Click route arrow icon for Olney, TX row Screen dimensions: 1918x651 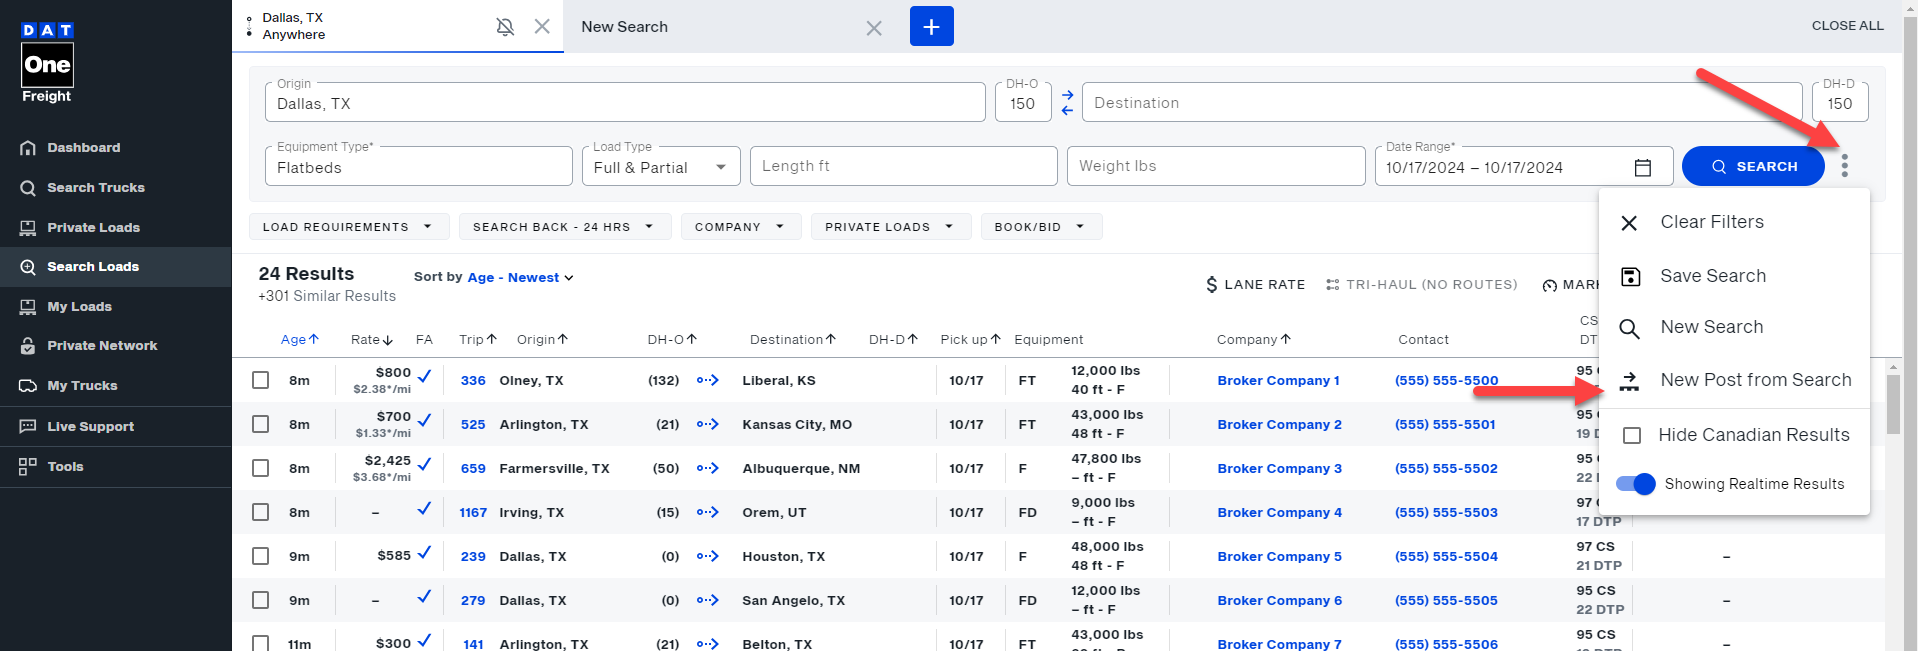(x=708, y=380)
